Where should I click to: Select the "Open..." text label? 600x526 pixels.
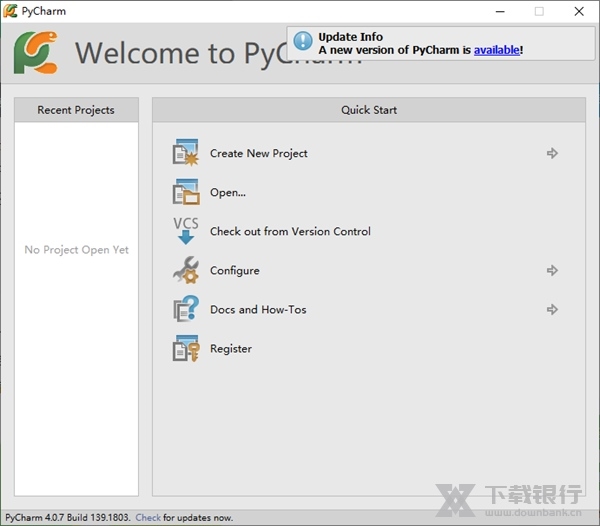point(228,192)
